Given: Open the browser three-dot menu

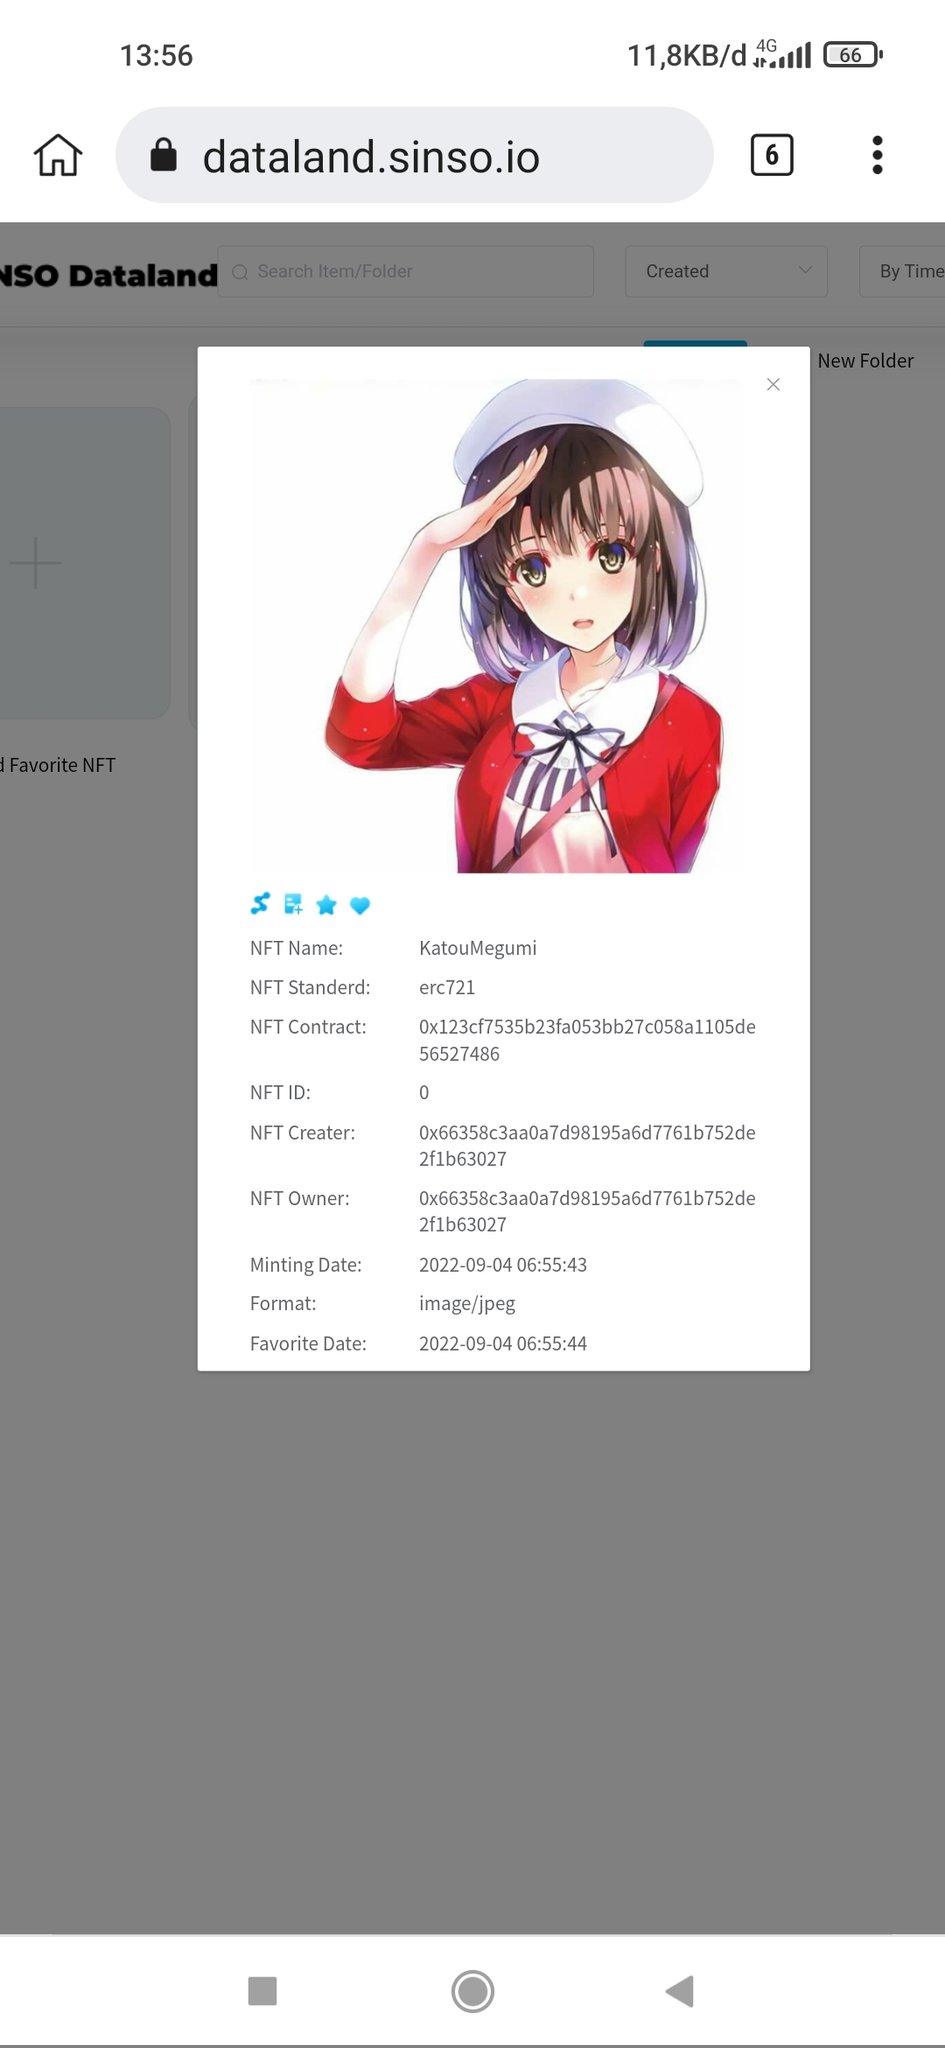Looking at the screenshot, I should (x=877, y=155).
